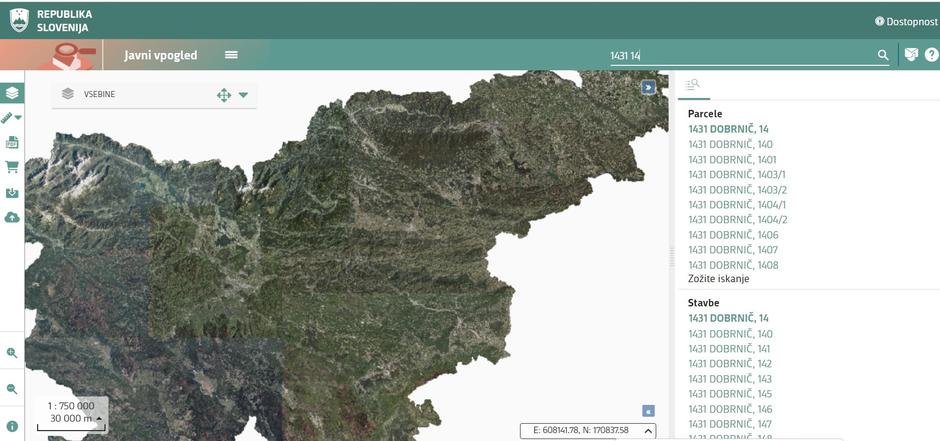940x441 pixels.
Task: Select the measuring ruler tool
Action: 10,118
